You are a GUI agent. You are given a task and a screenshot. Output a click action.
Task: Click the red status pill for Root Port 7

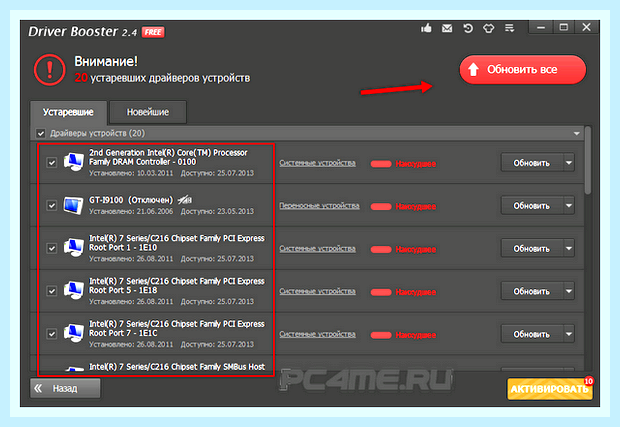(381, 335)
